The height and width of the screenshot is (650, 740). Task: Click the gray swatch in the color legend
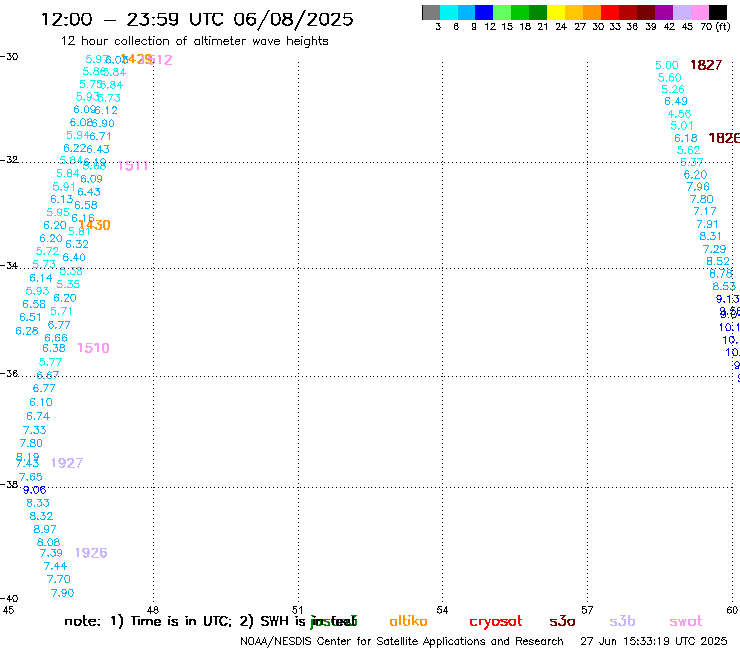[x=431, y=12]
